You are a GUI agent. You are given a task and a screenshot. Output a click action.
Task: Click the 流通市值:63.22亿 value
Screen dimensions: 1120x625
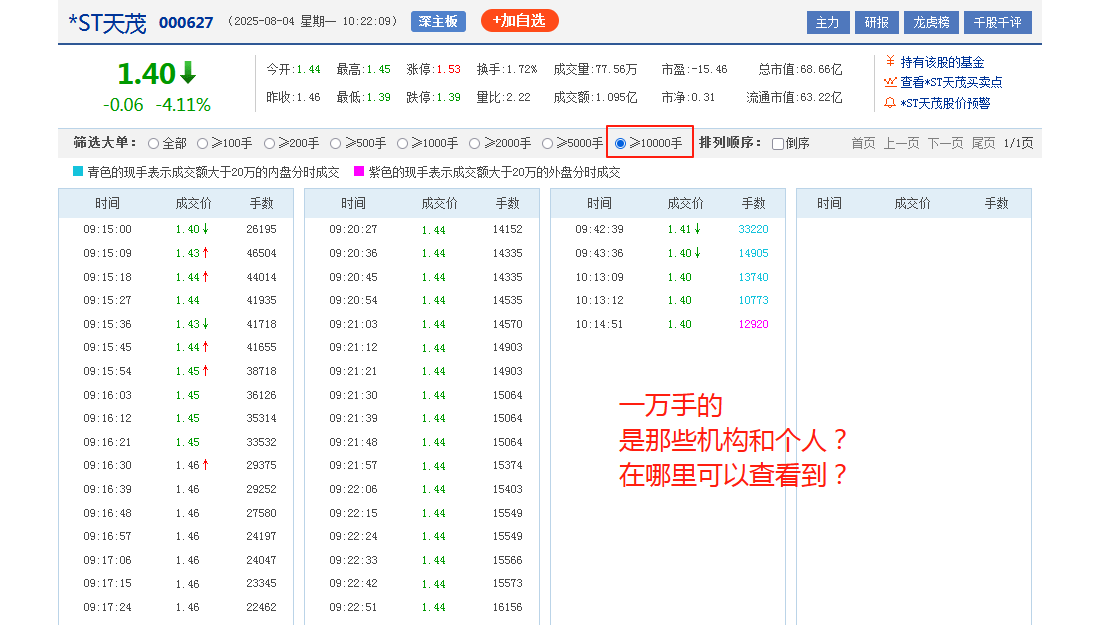[794, 97]
